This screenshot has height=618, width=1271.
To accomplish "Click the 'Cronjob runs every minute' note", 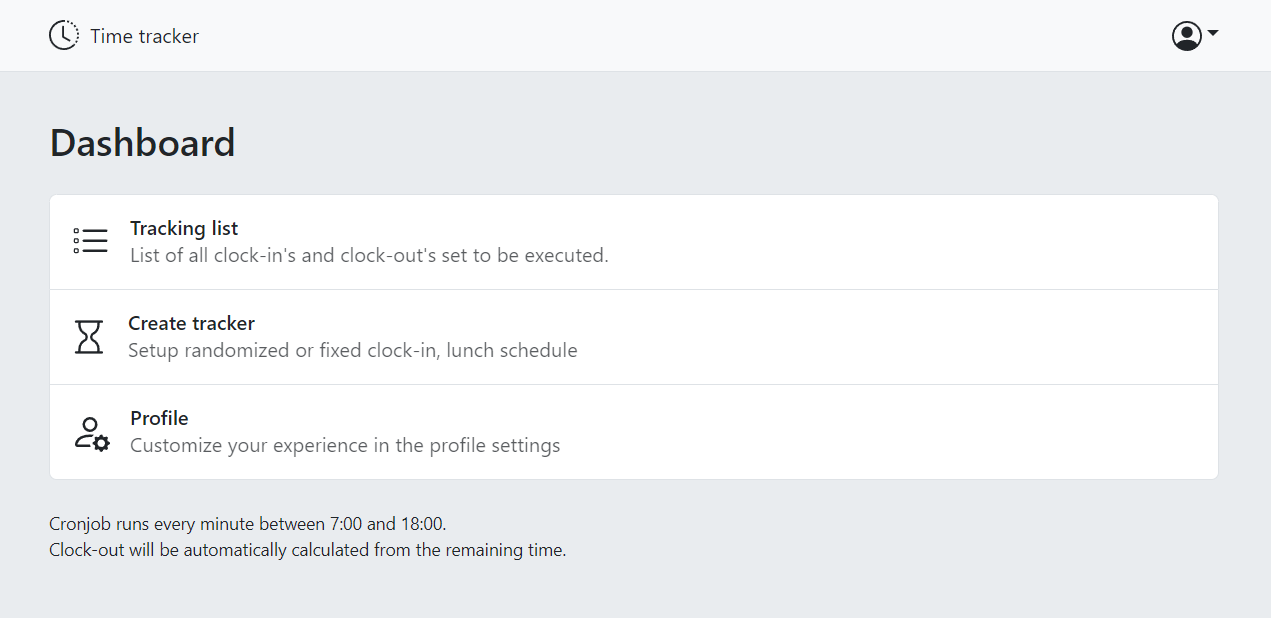I will (247, 523).
